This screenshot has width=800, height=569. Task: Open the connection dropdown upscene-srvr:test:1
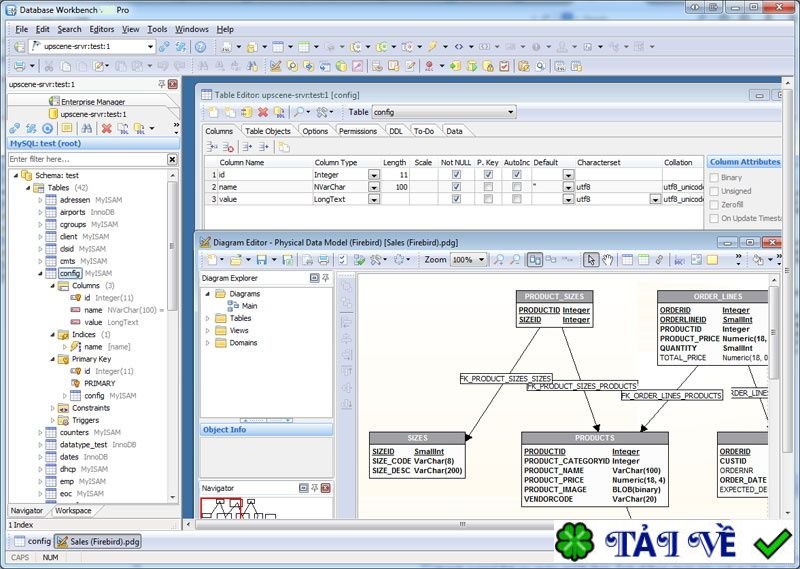click(x=150, y=46)
